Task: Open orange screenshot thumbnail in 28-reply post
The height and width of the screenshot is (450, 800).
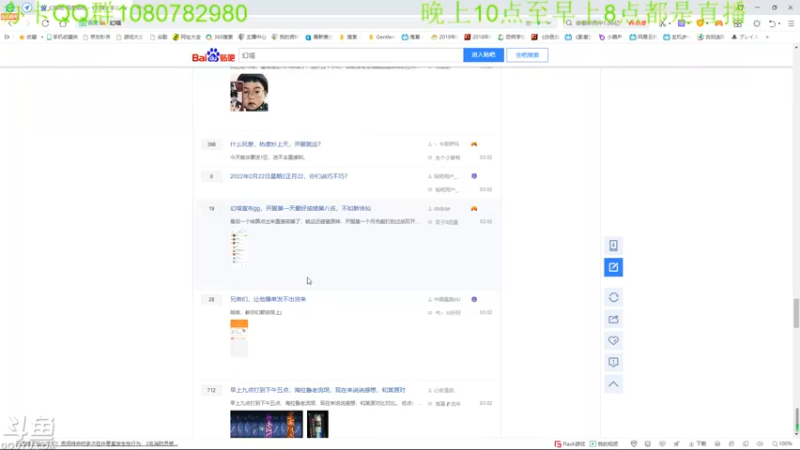Action: click(239, 338)
